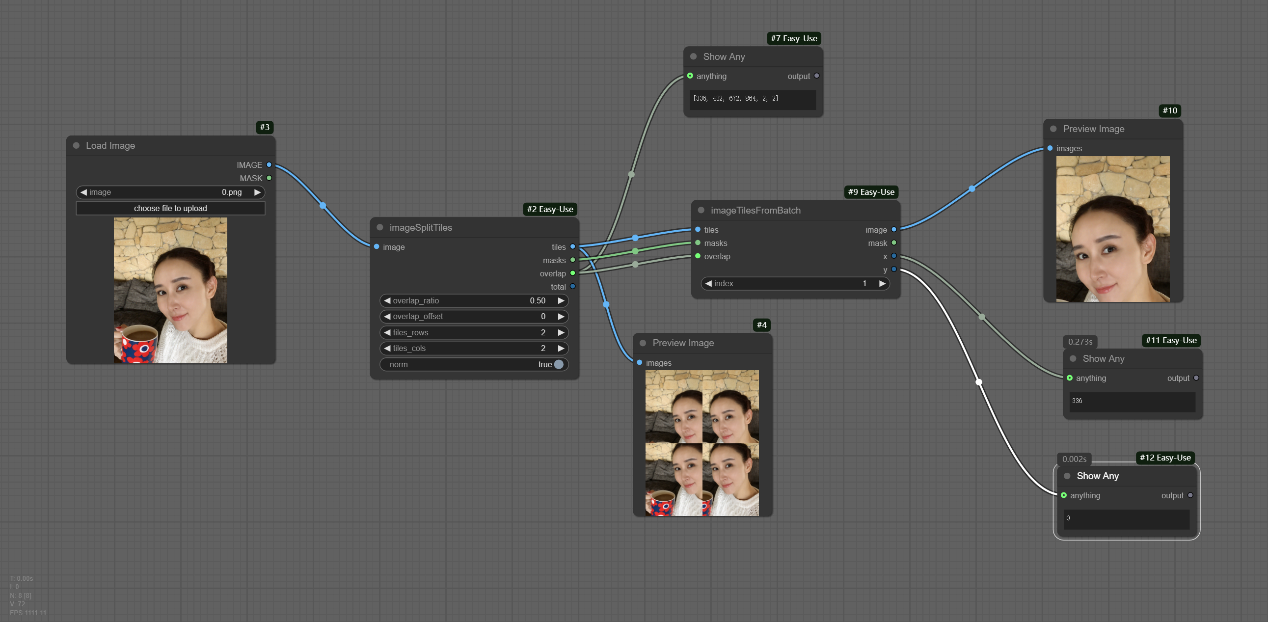The image size is (1268, 622).
Task: Collapse the imageSplitTiles node via its title dot
Action: (x=380, y=228)
